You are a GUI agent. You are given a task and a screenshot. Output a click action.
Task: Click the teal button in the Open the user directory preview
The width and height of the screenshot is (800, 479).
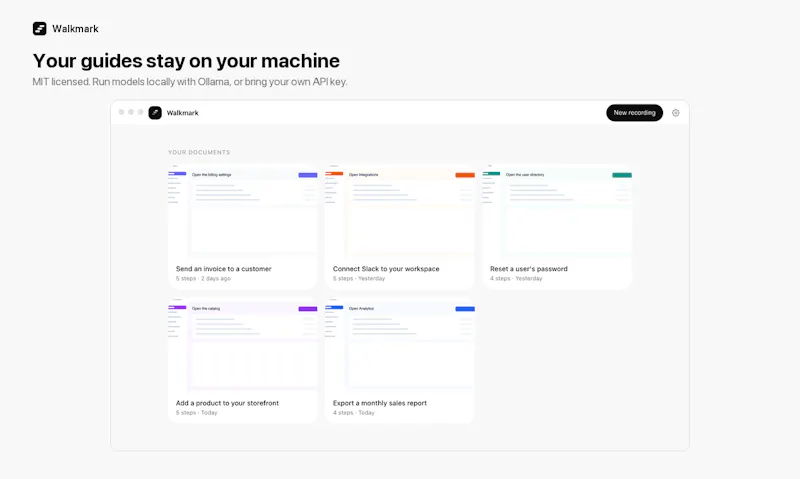[x=622, y=175]
